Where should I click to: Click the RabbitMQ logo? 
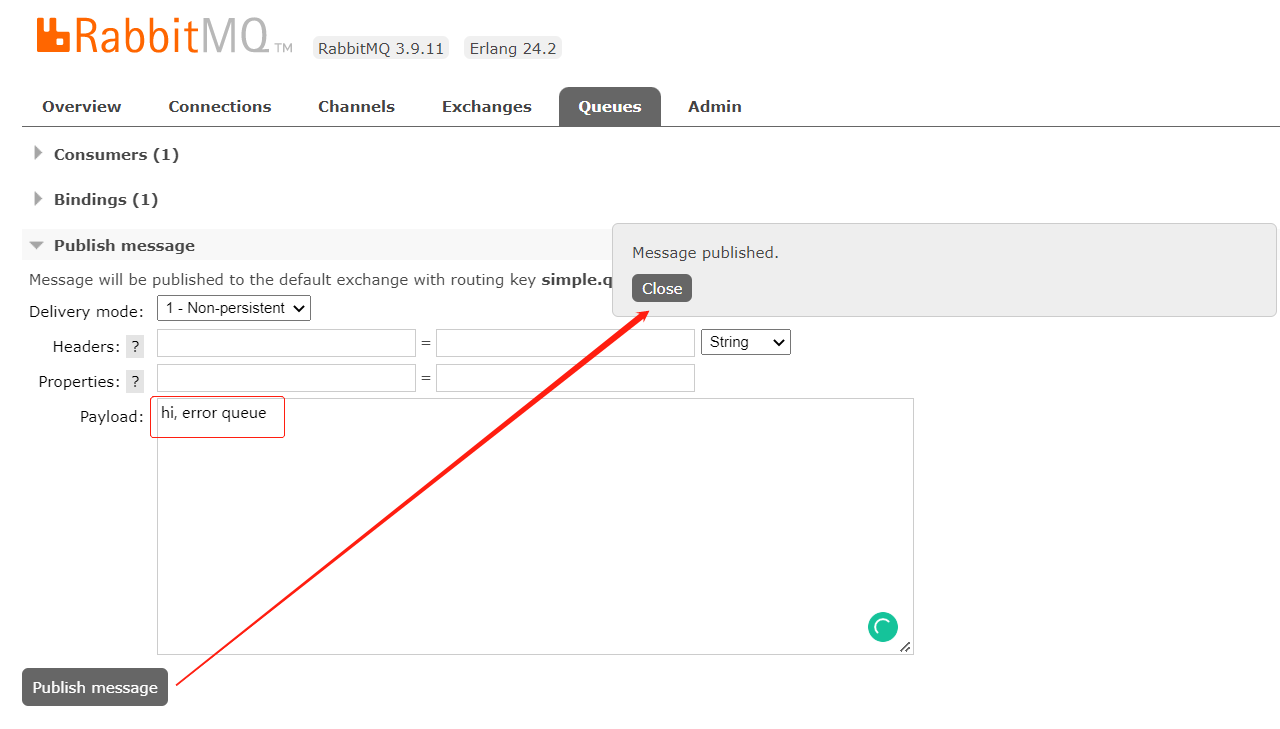click(165, 36)
